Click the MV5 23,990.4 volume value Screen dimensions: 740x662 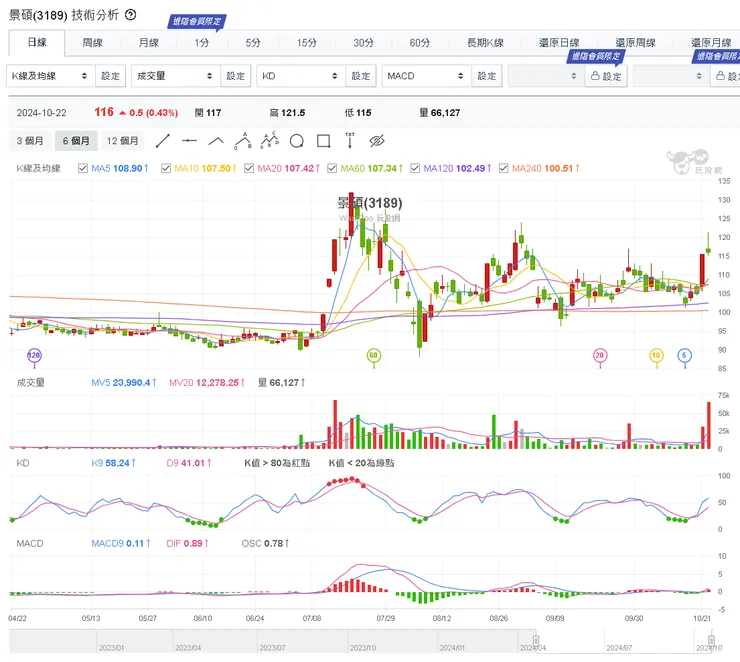[x=124, y=383]
